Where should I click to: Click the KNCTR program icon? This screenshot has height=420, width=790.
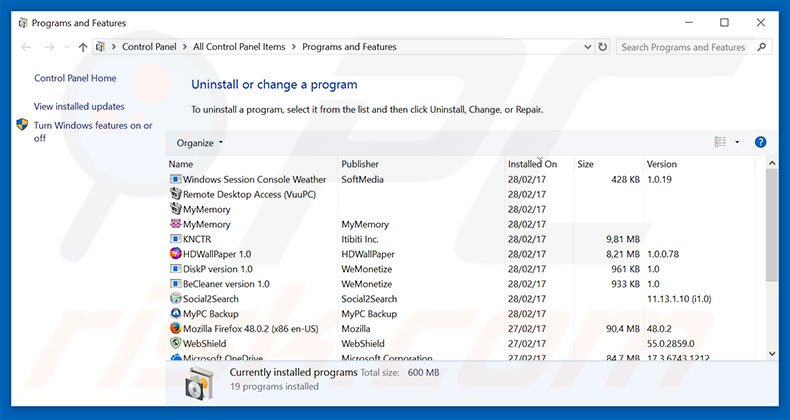tap(175, 239)
